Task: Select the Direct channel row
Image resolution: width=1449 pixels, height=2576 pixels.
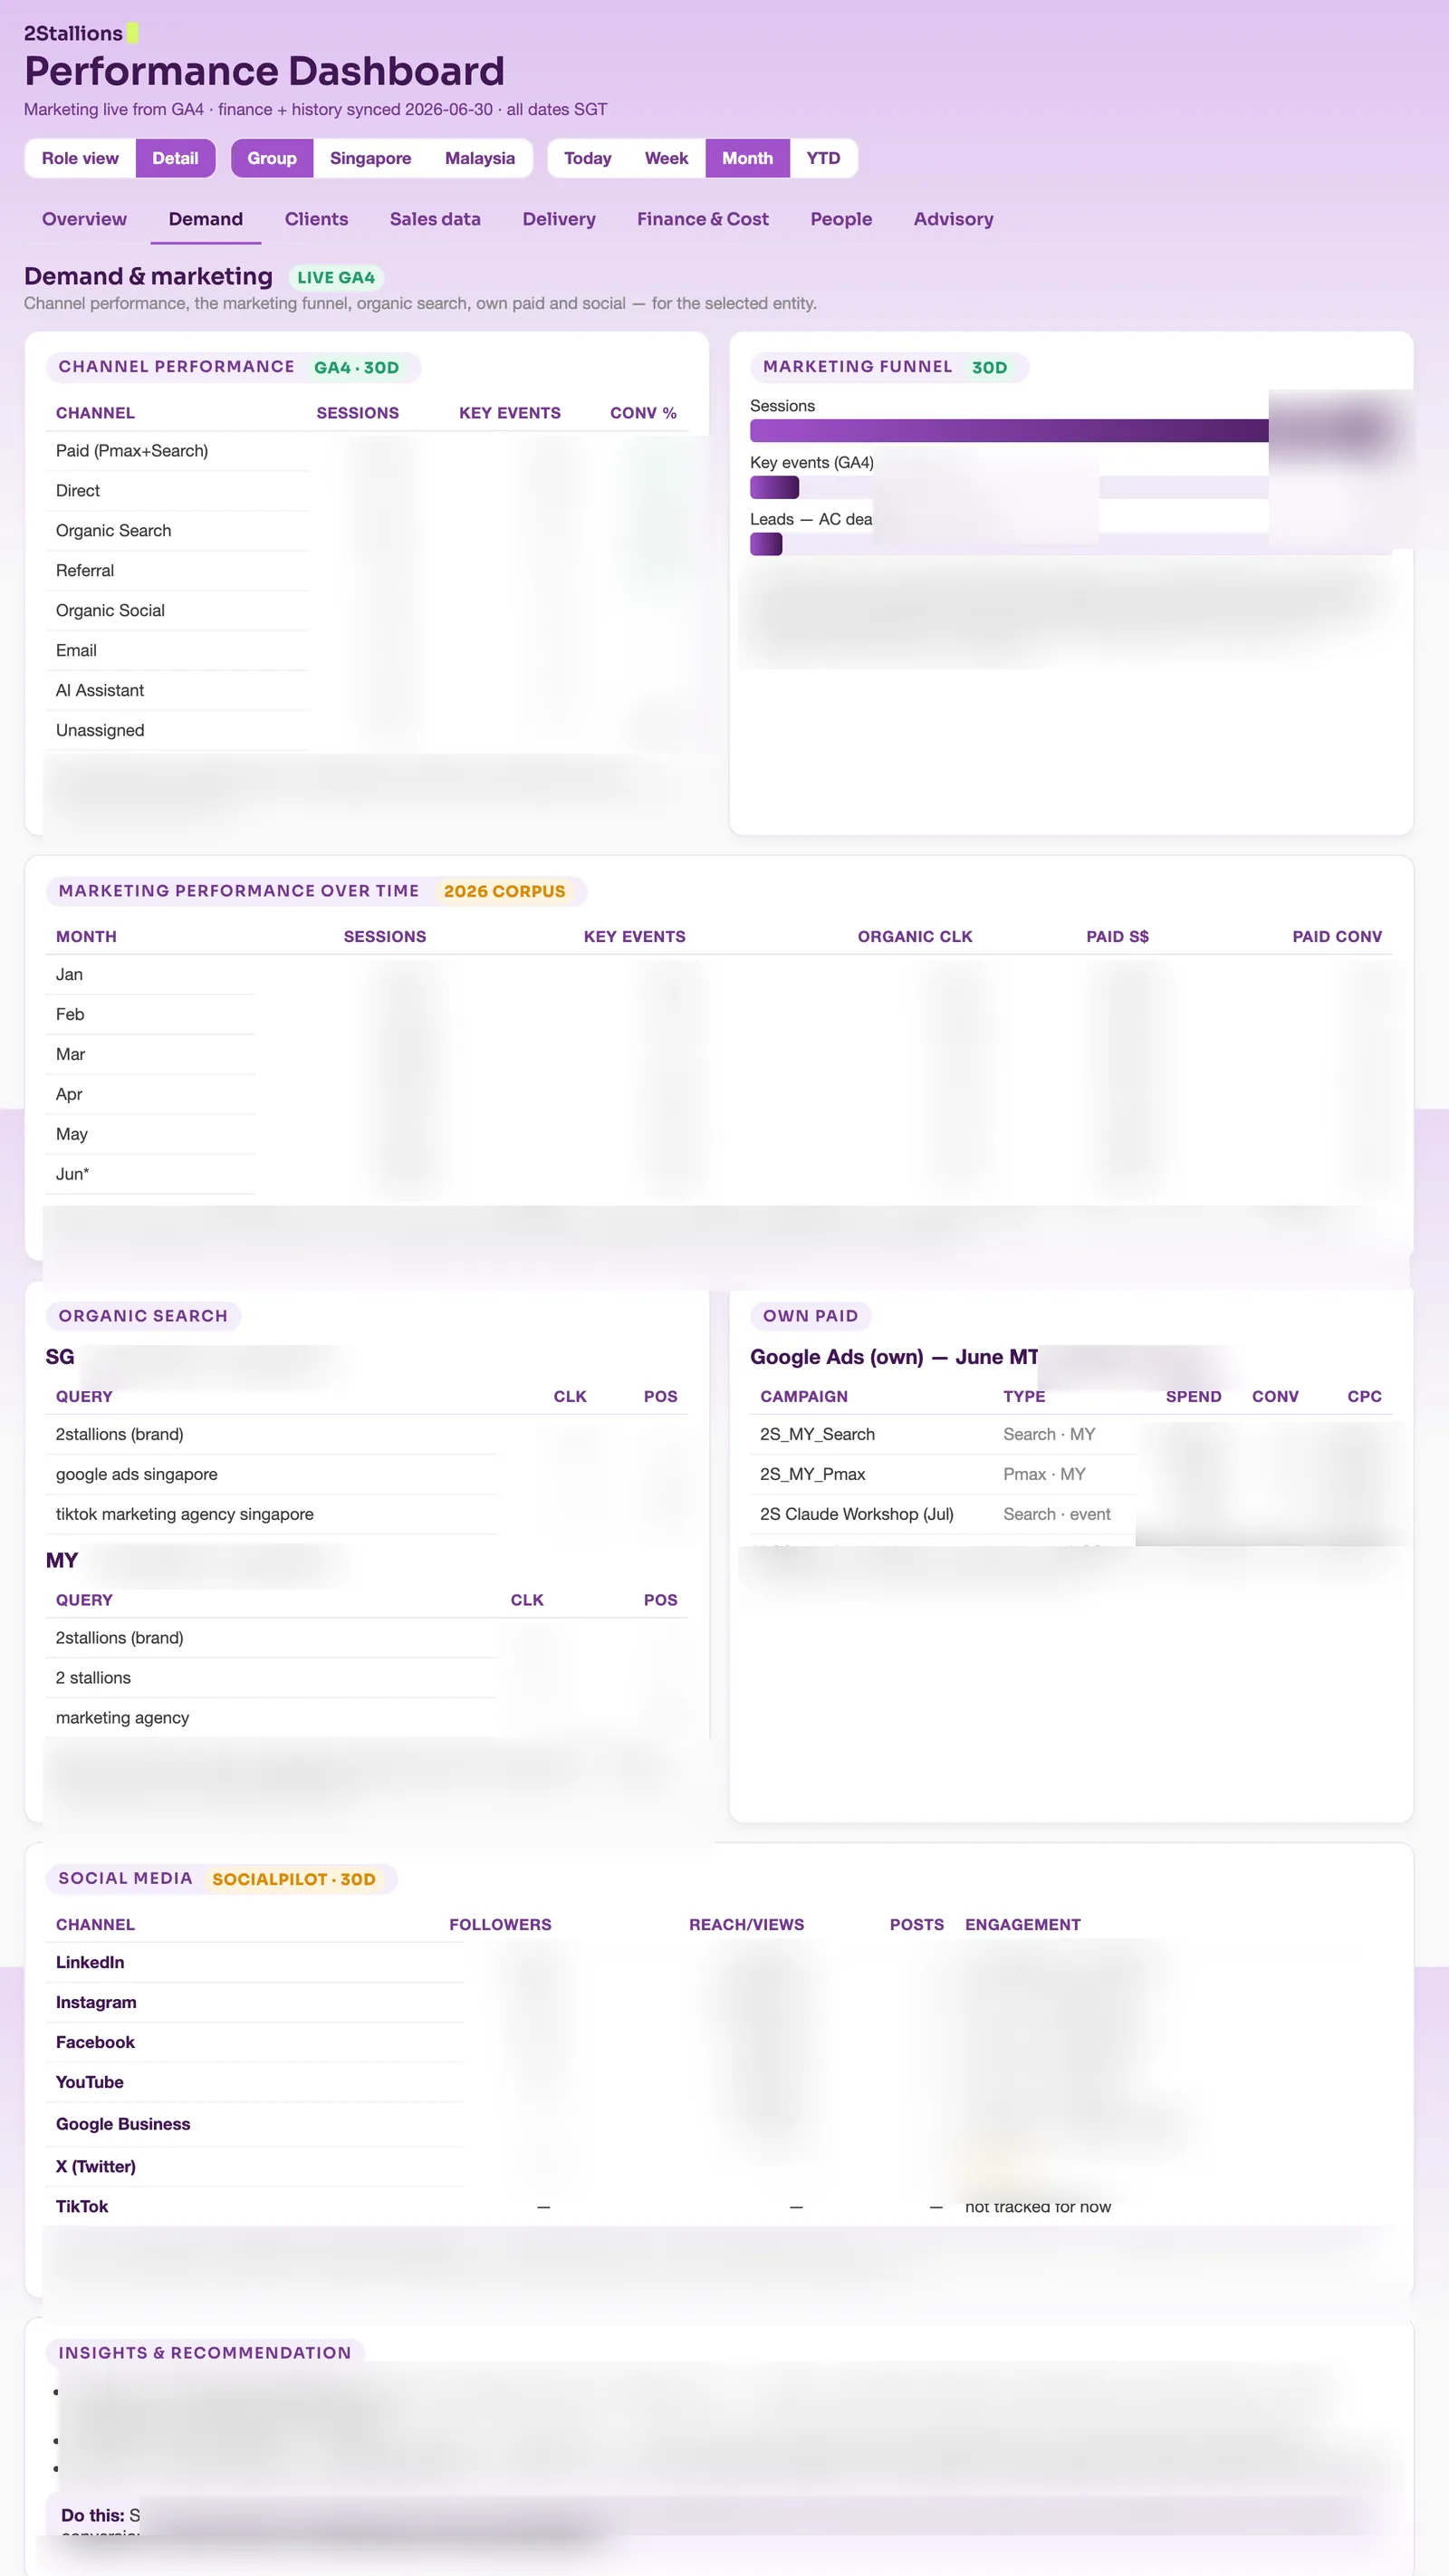Action: (x=367, y=491)
